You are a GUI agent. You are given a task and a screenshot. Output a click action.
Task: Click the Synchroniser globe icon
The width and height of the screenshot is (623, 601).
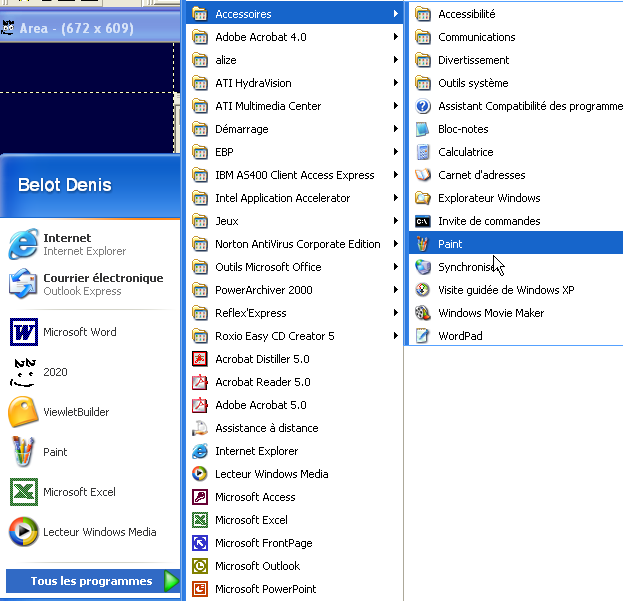point(422,267)
